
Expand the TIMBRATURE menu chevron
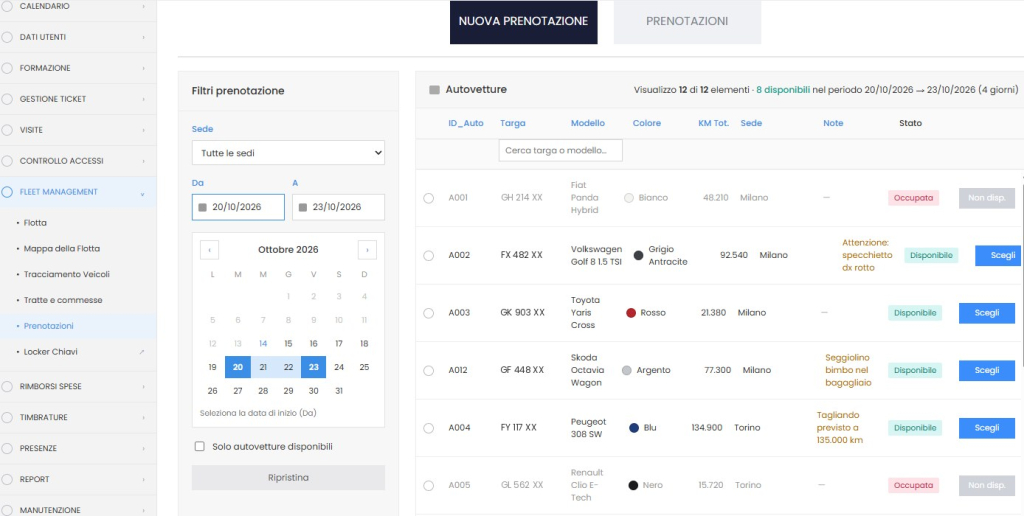click(144, 417)
